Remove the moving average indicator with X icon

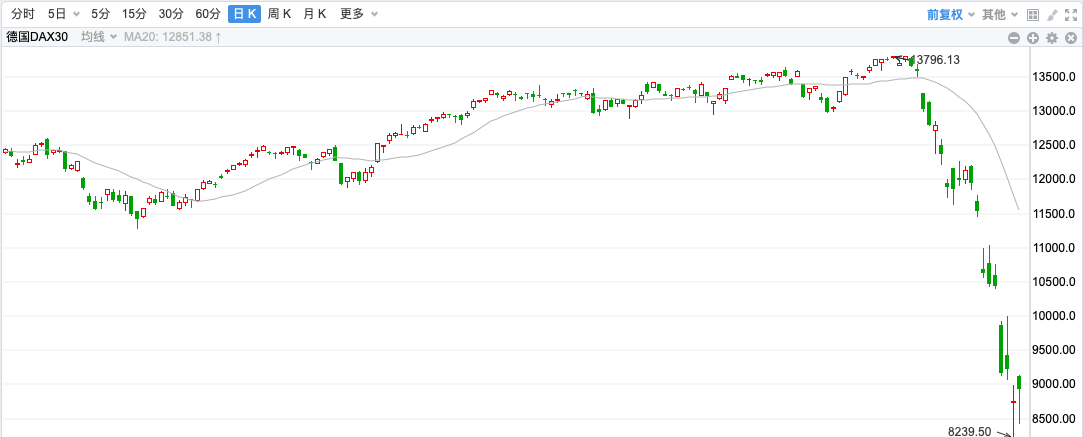(1071, 38)
